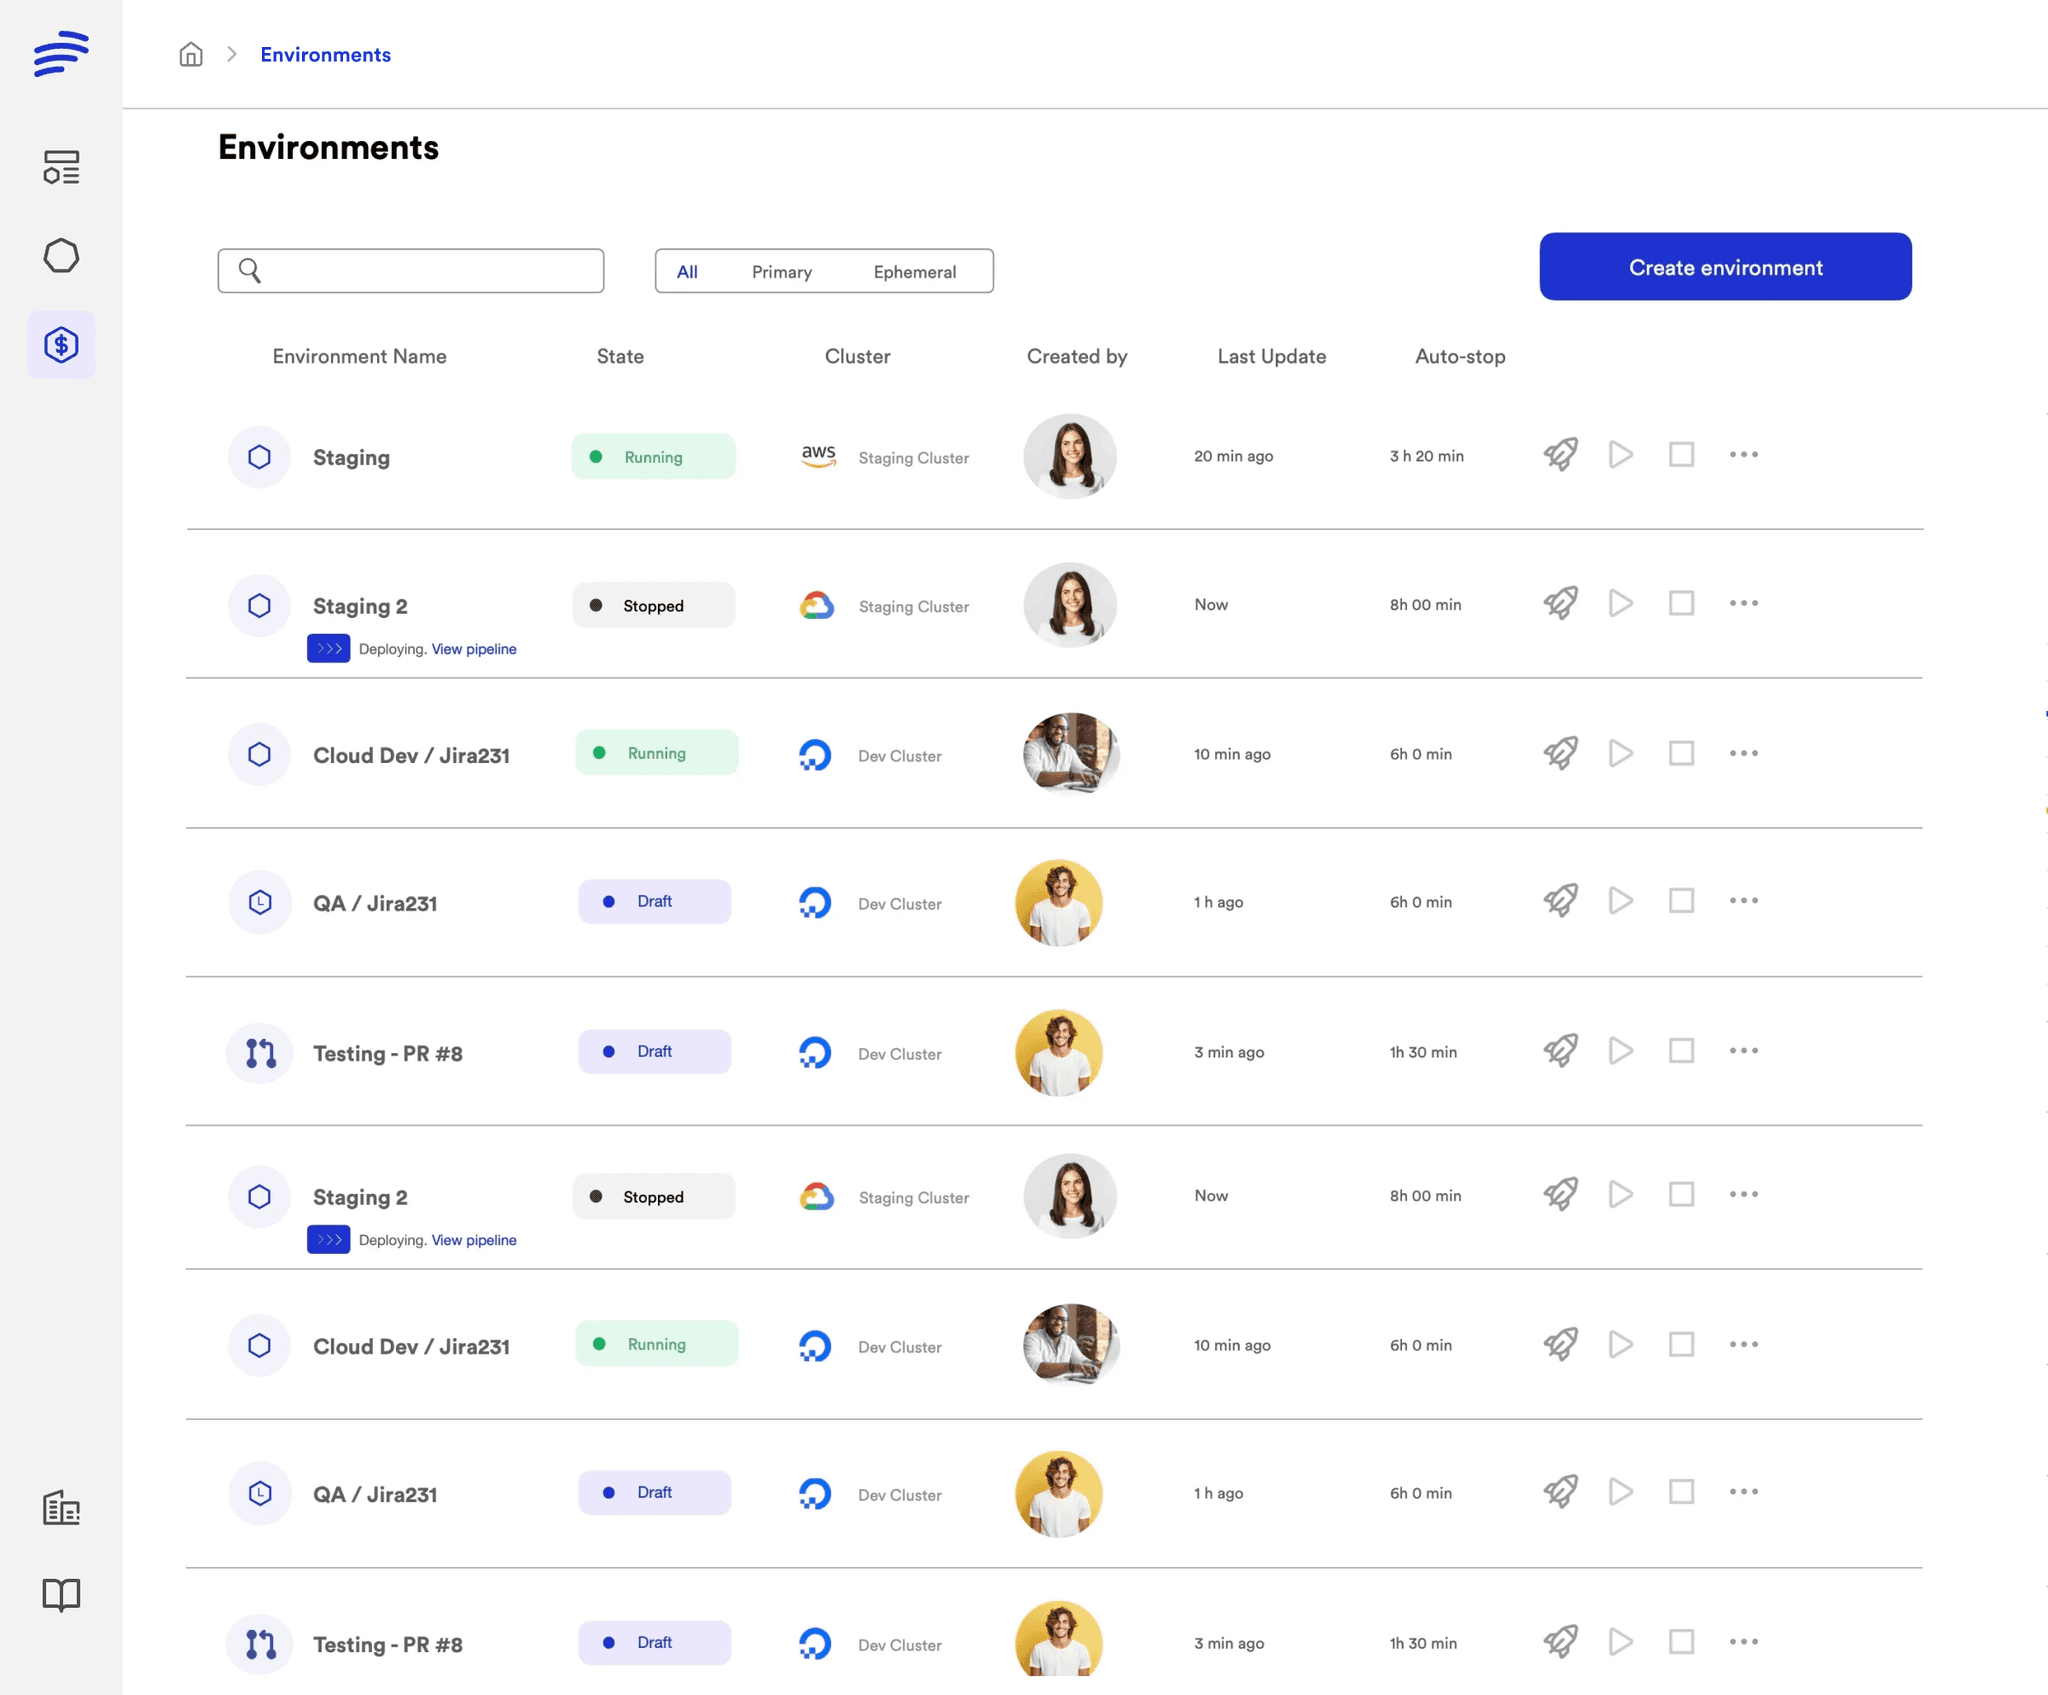
Task: Click the Google Cloud icon on Staging 2 row
Action: (816, 605)
